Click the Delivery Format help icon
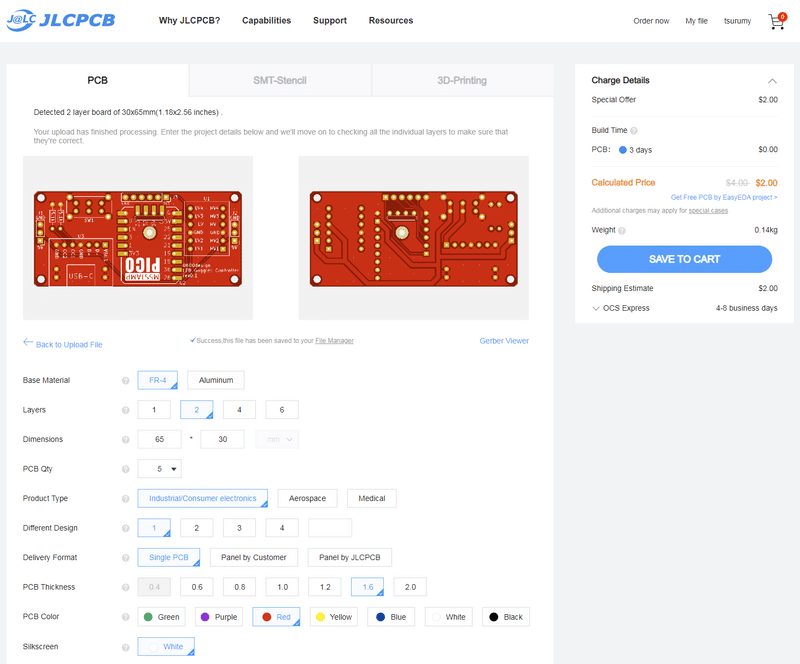800x664 pixels. pyautogui.click(x=126, y=558)
